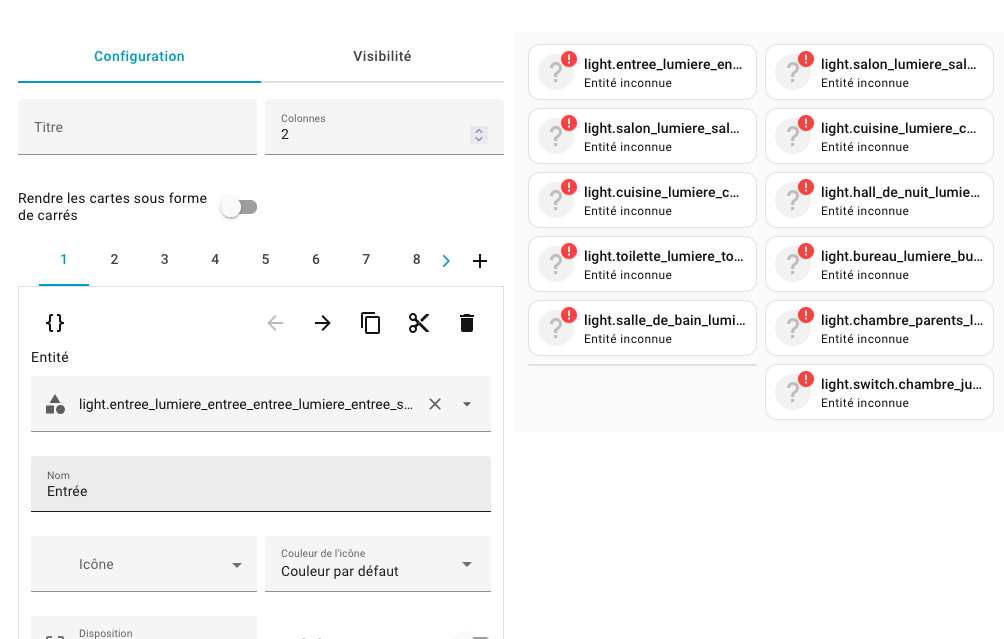Toggle render cards as squares switch
This screenshot has width=1004, height=639.
click(x=240, y=207)
